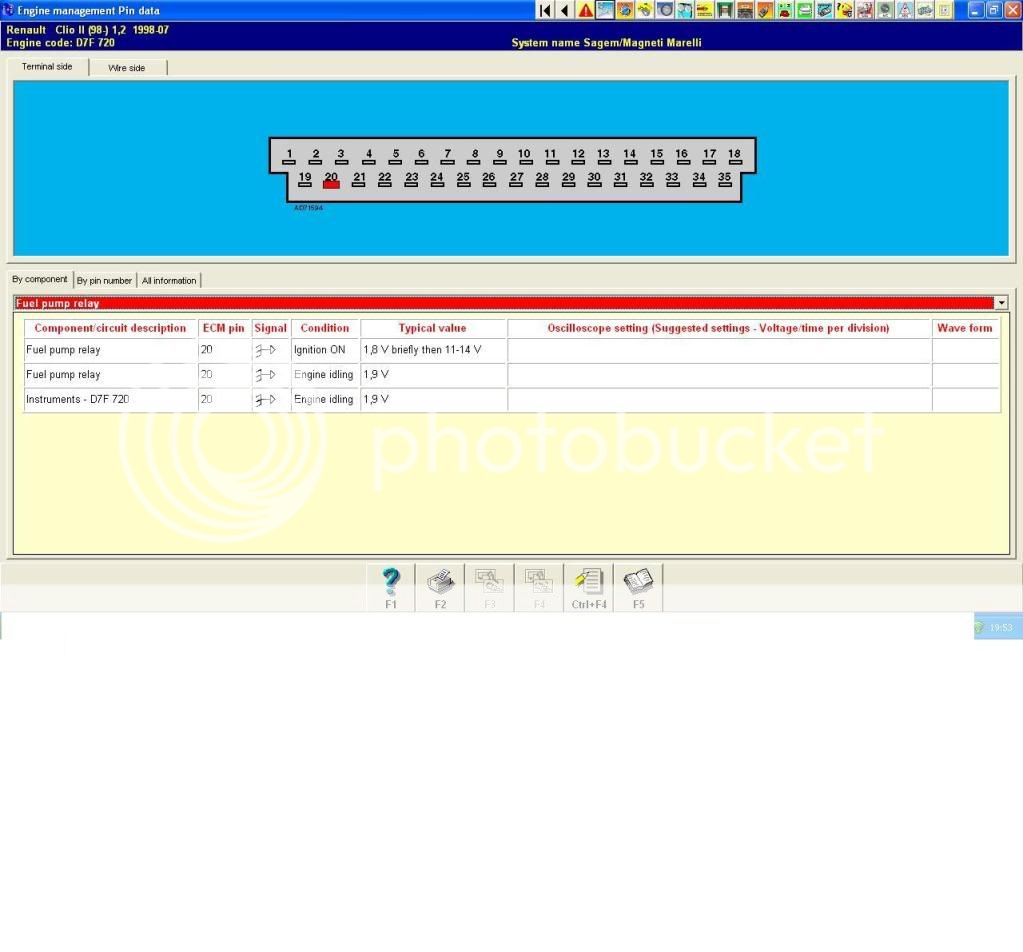Click the red highlighted pin 20 on connector
Image resolution: width=1023 pixels, height=952 pixels.
coord(331,180)
